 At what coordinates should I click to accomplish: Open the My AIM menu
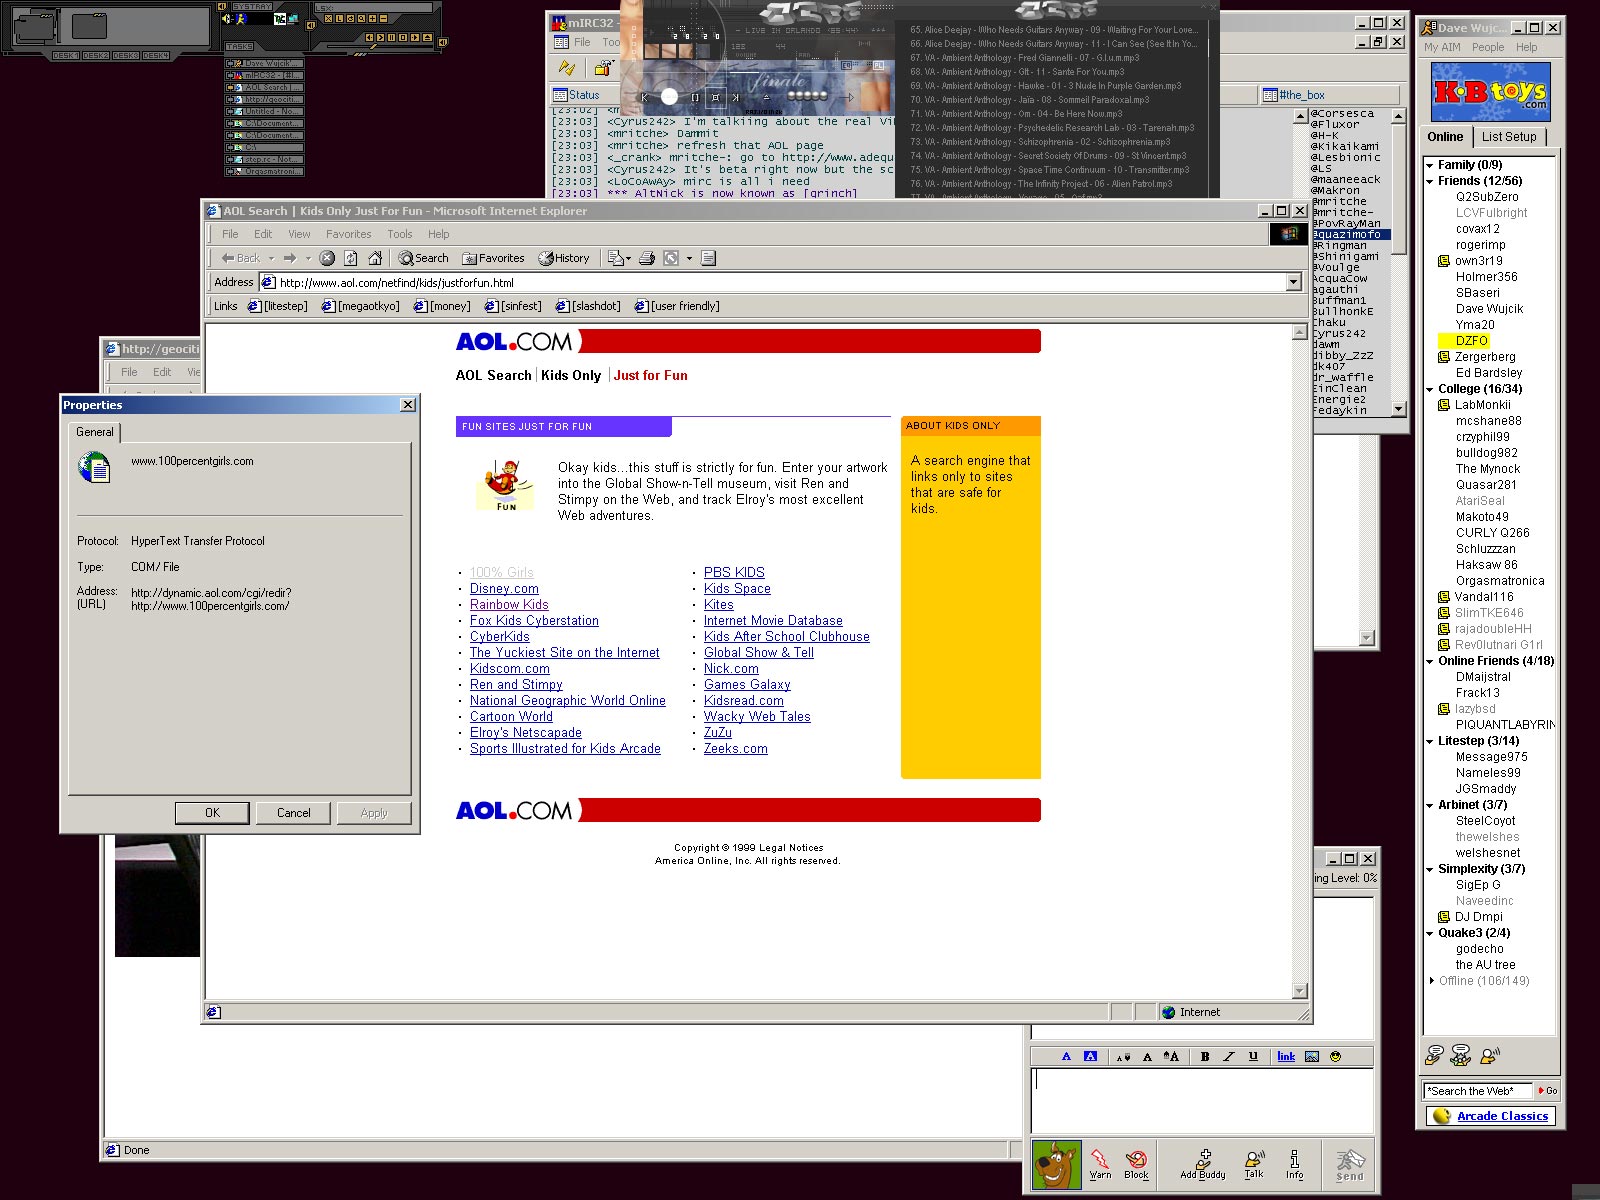tap(1442, 47)
